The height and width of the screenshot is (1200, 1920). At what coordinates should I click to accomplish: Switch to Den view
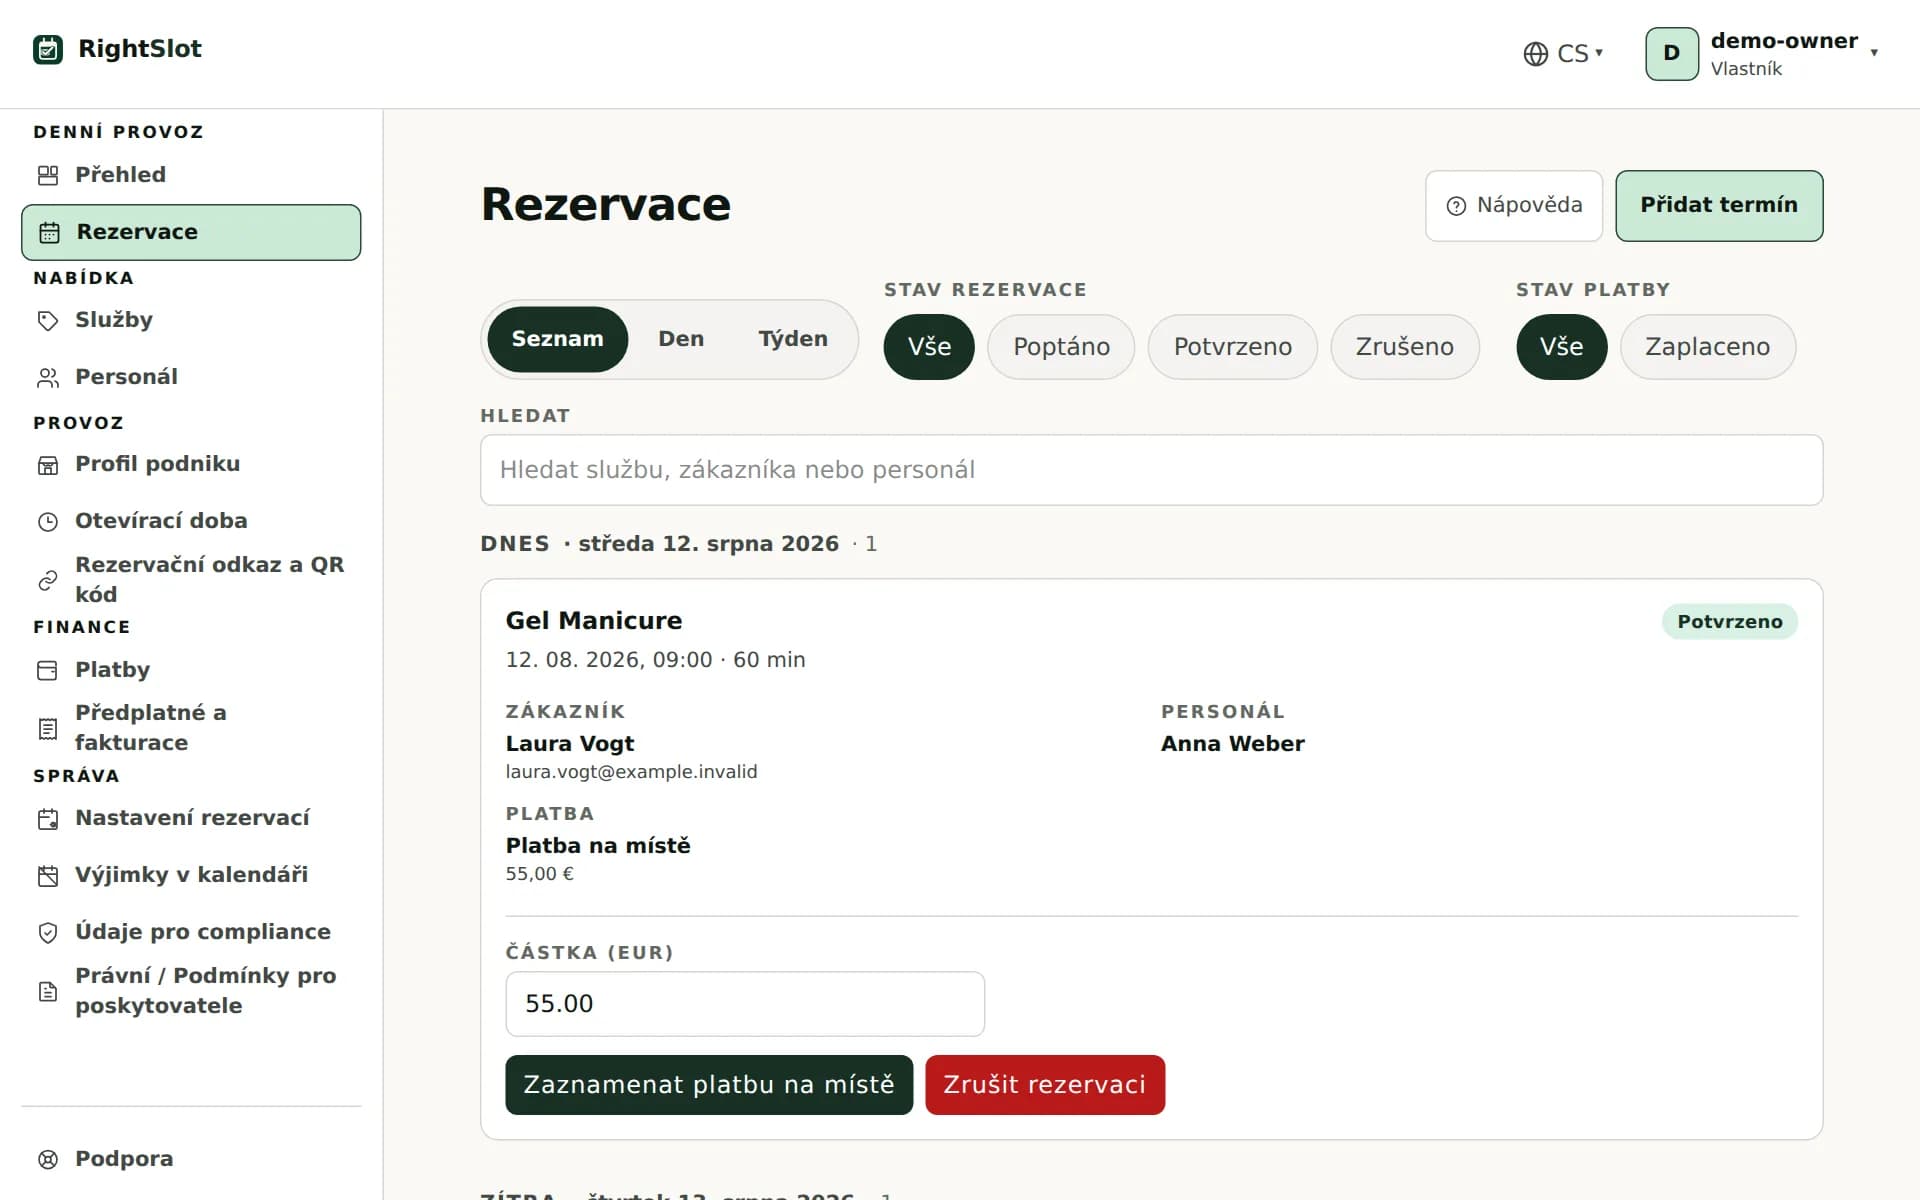click(681, 339)
